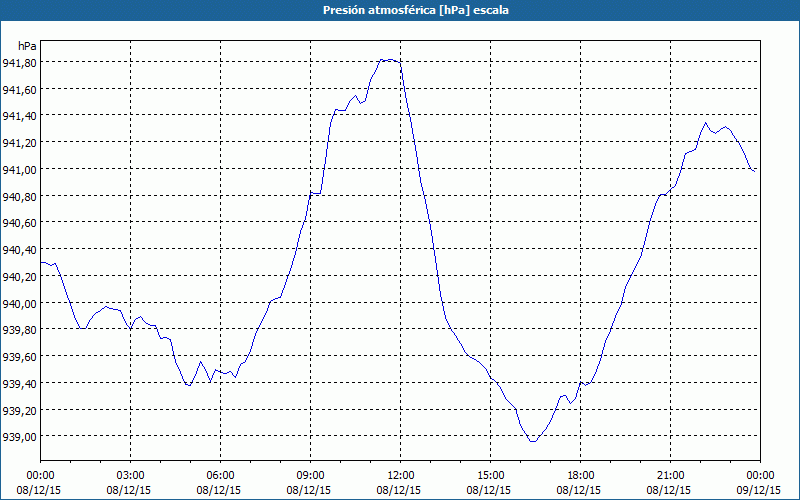Image resolution: width=800 pixels, height=500 pixels.
Task: Click the pressure minimum near 16:30
Action: pos(533,441)
